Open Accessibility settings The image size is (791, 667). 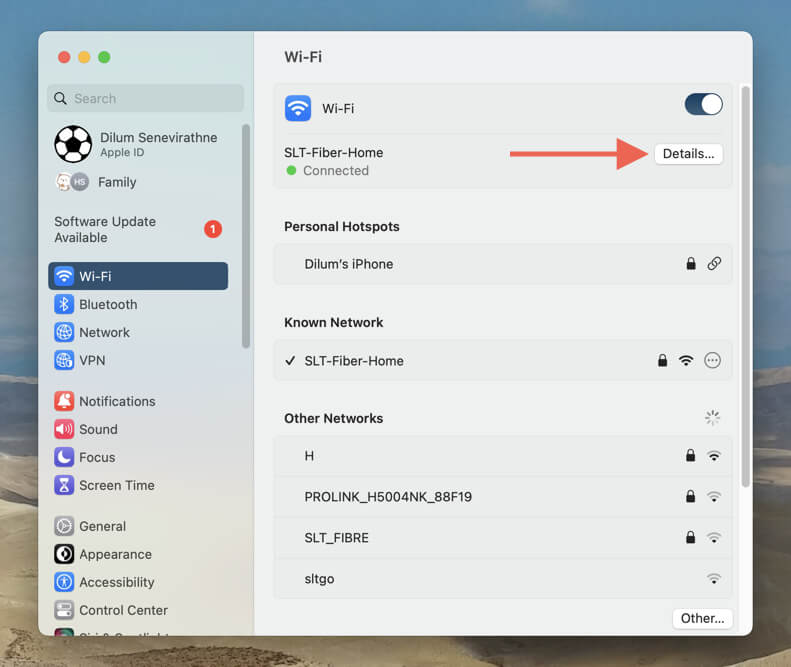138,582
